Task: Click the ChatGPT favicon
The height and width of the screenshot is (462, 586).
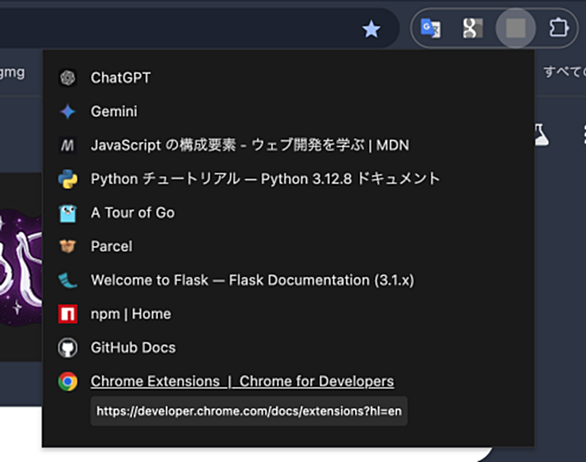Action: (x=68, y=78)
